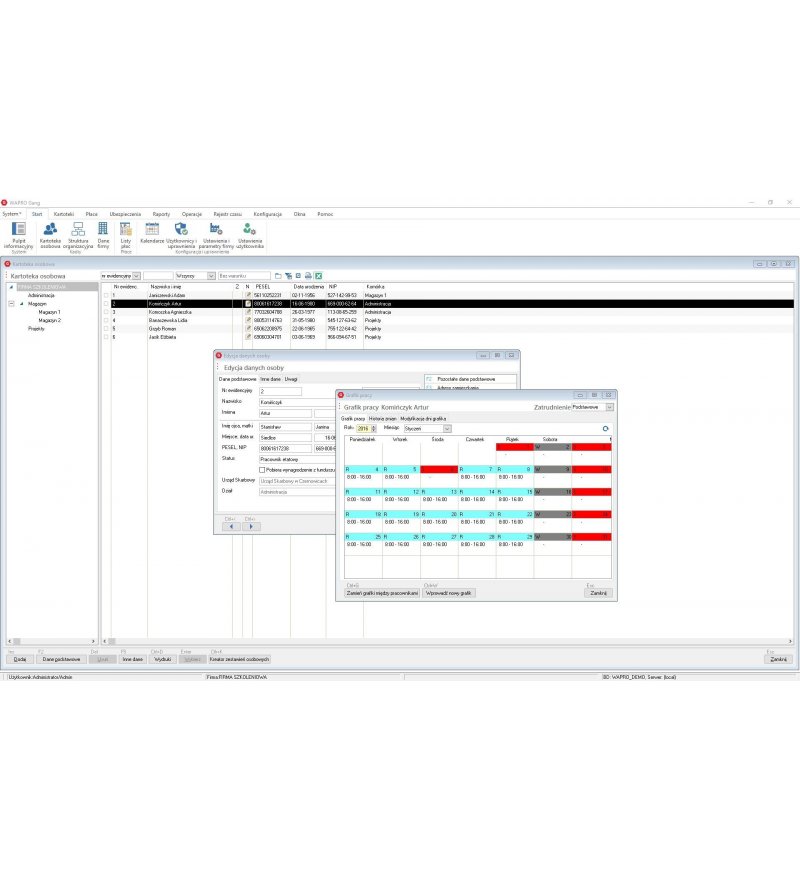800x880 pixels.
Task: Open Kartoteka osobowa ribbon icon
Action: tap(50, 235)
